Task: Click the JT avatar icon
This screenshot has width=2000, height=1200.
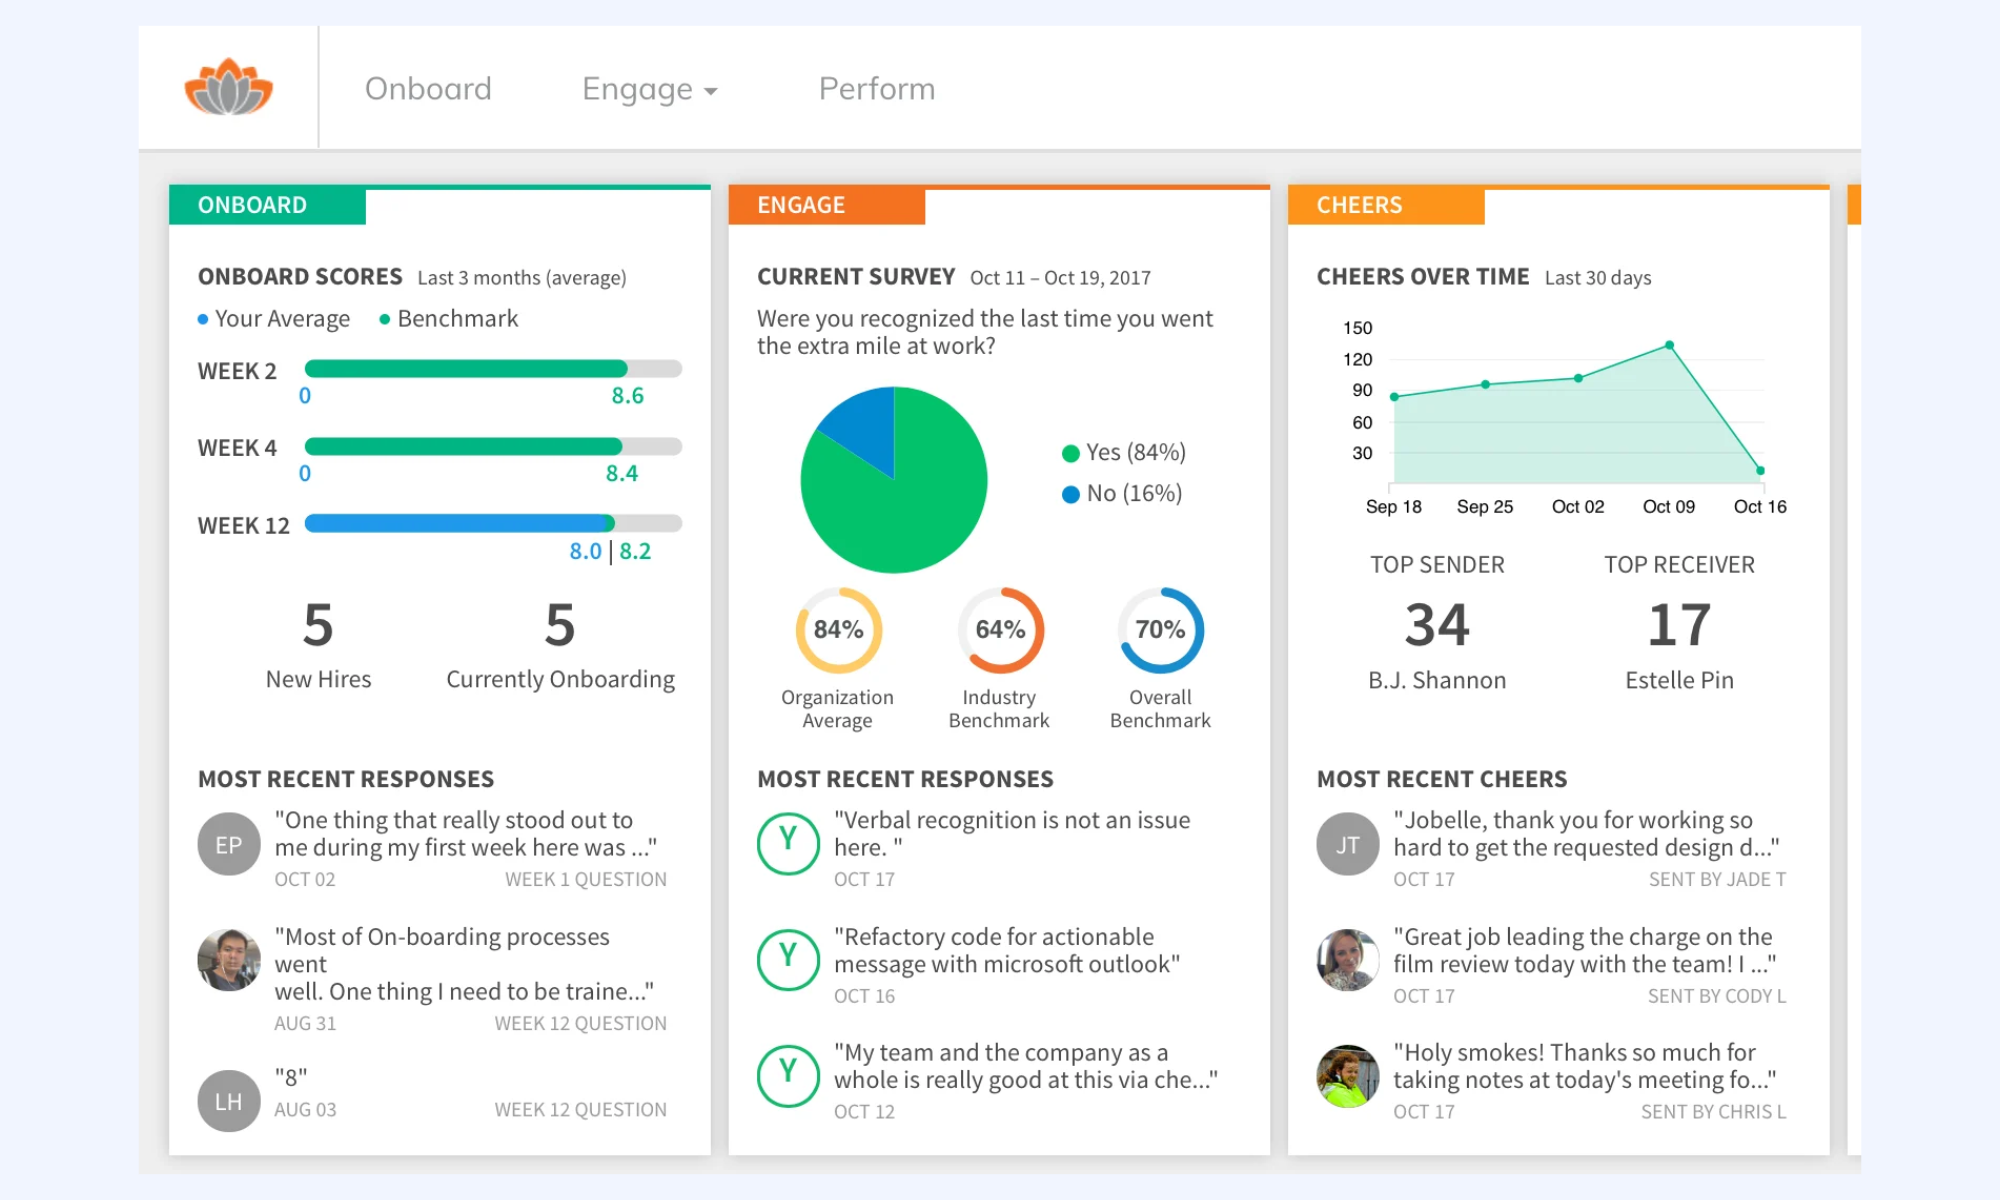Action: click(1348, 844)
